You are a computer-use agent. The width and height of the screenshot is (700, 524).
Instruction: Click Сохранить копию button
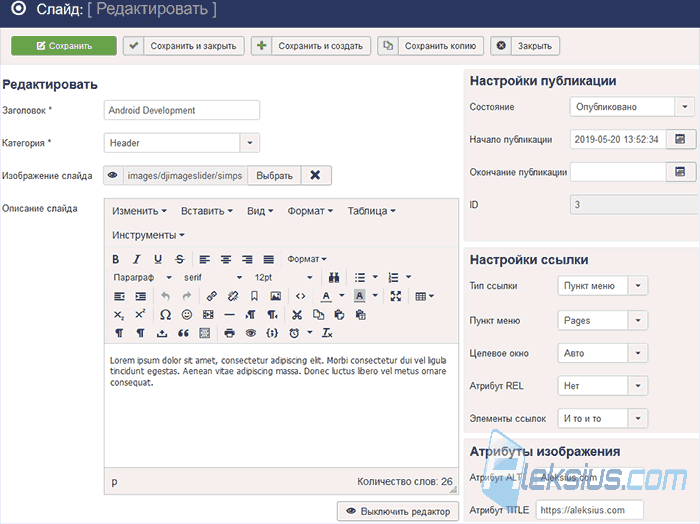point(430,46)
